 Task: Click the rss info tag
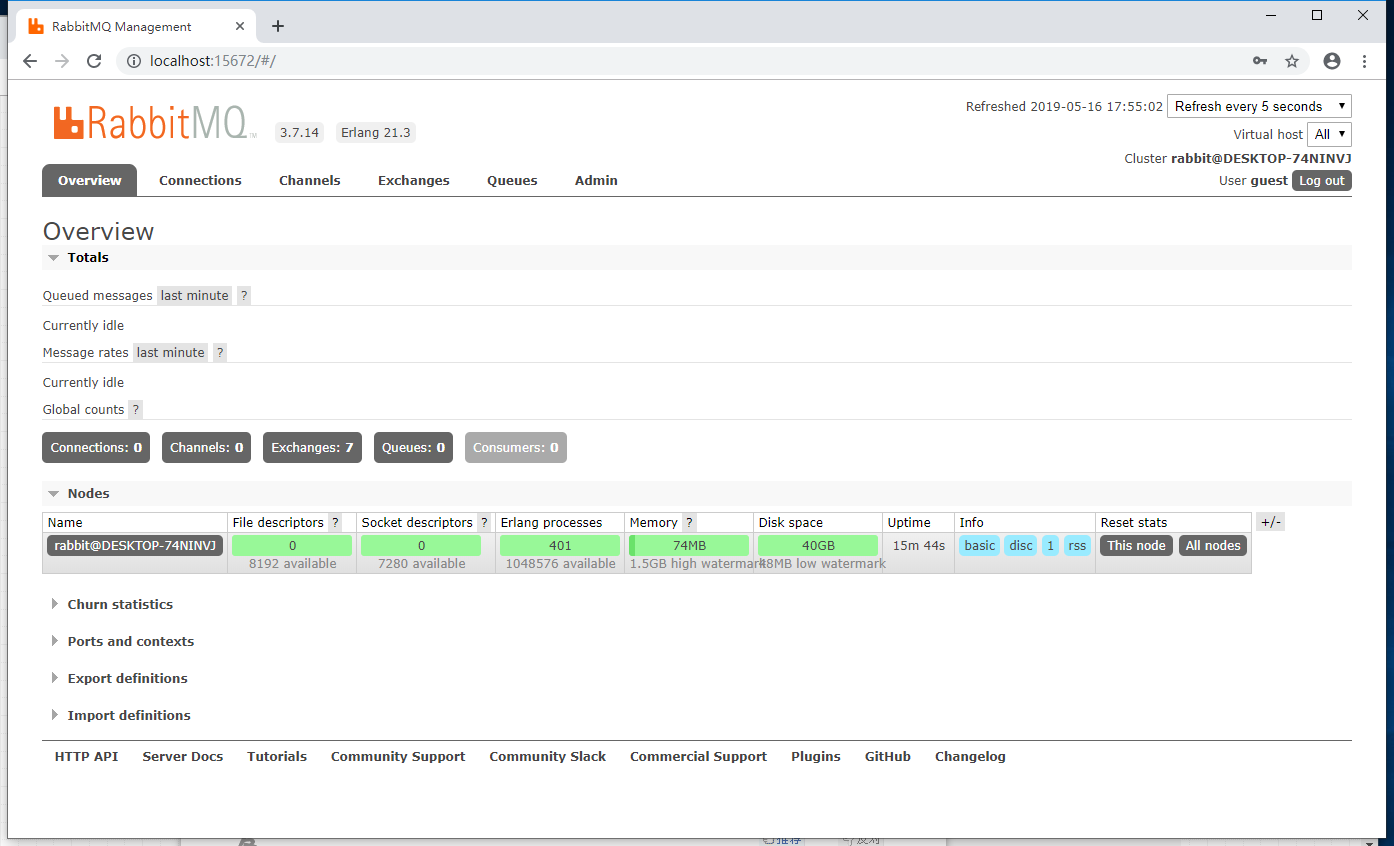coord(1077,545)
